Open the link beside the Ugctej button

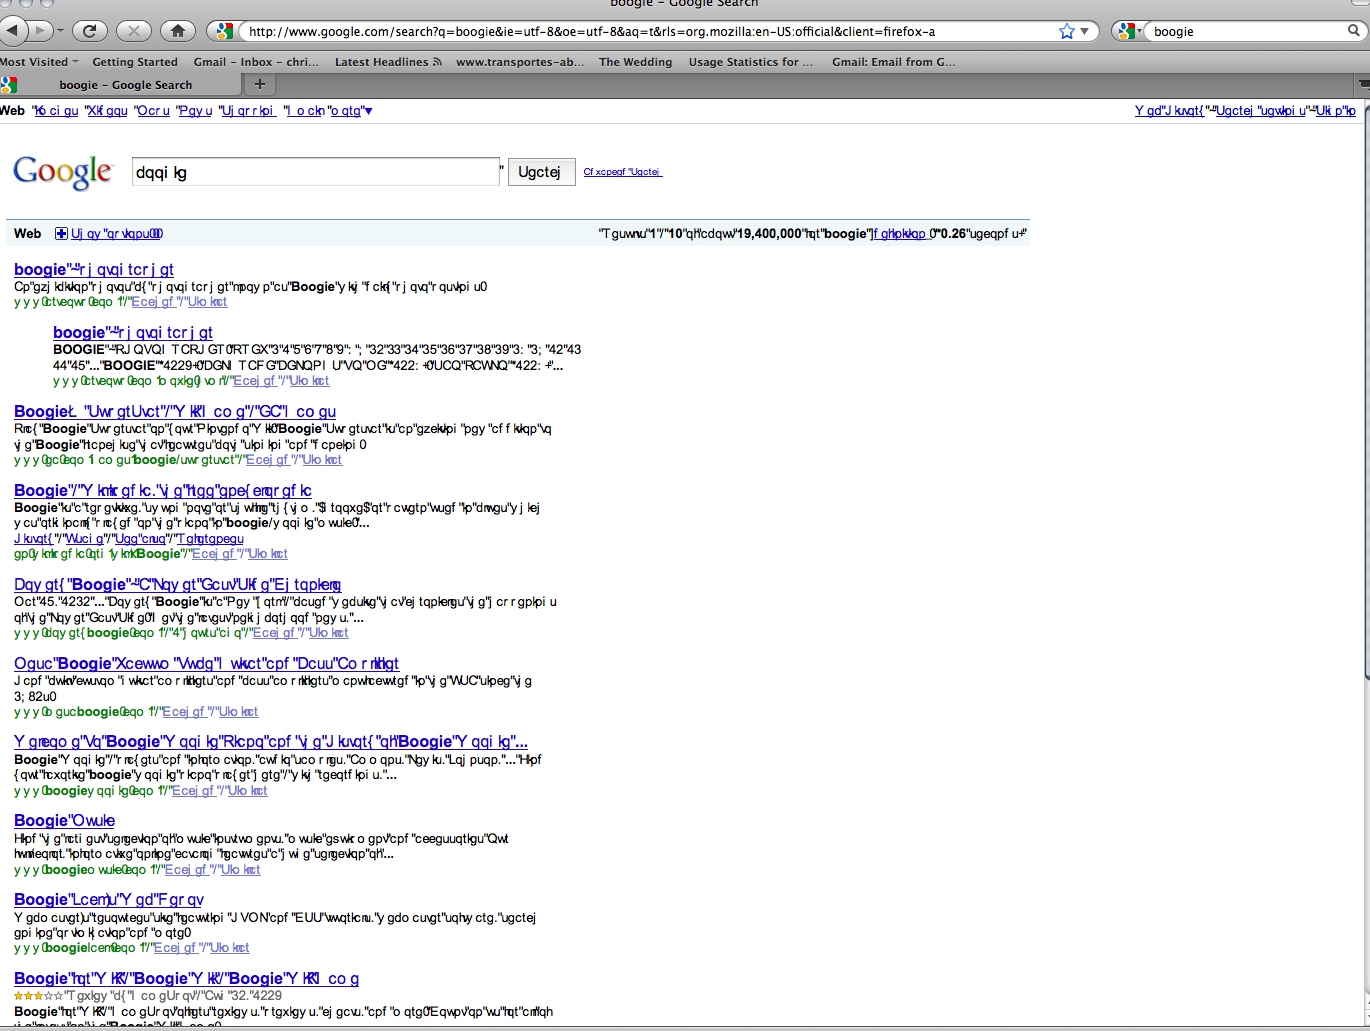coord(623,172)
